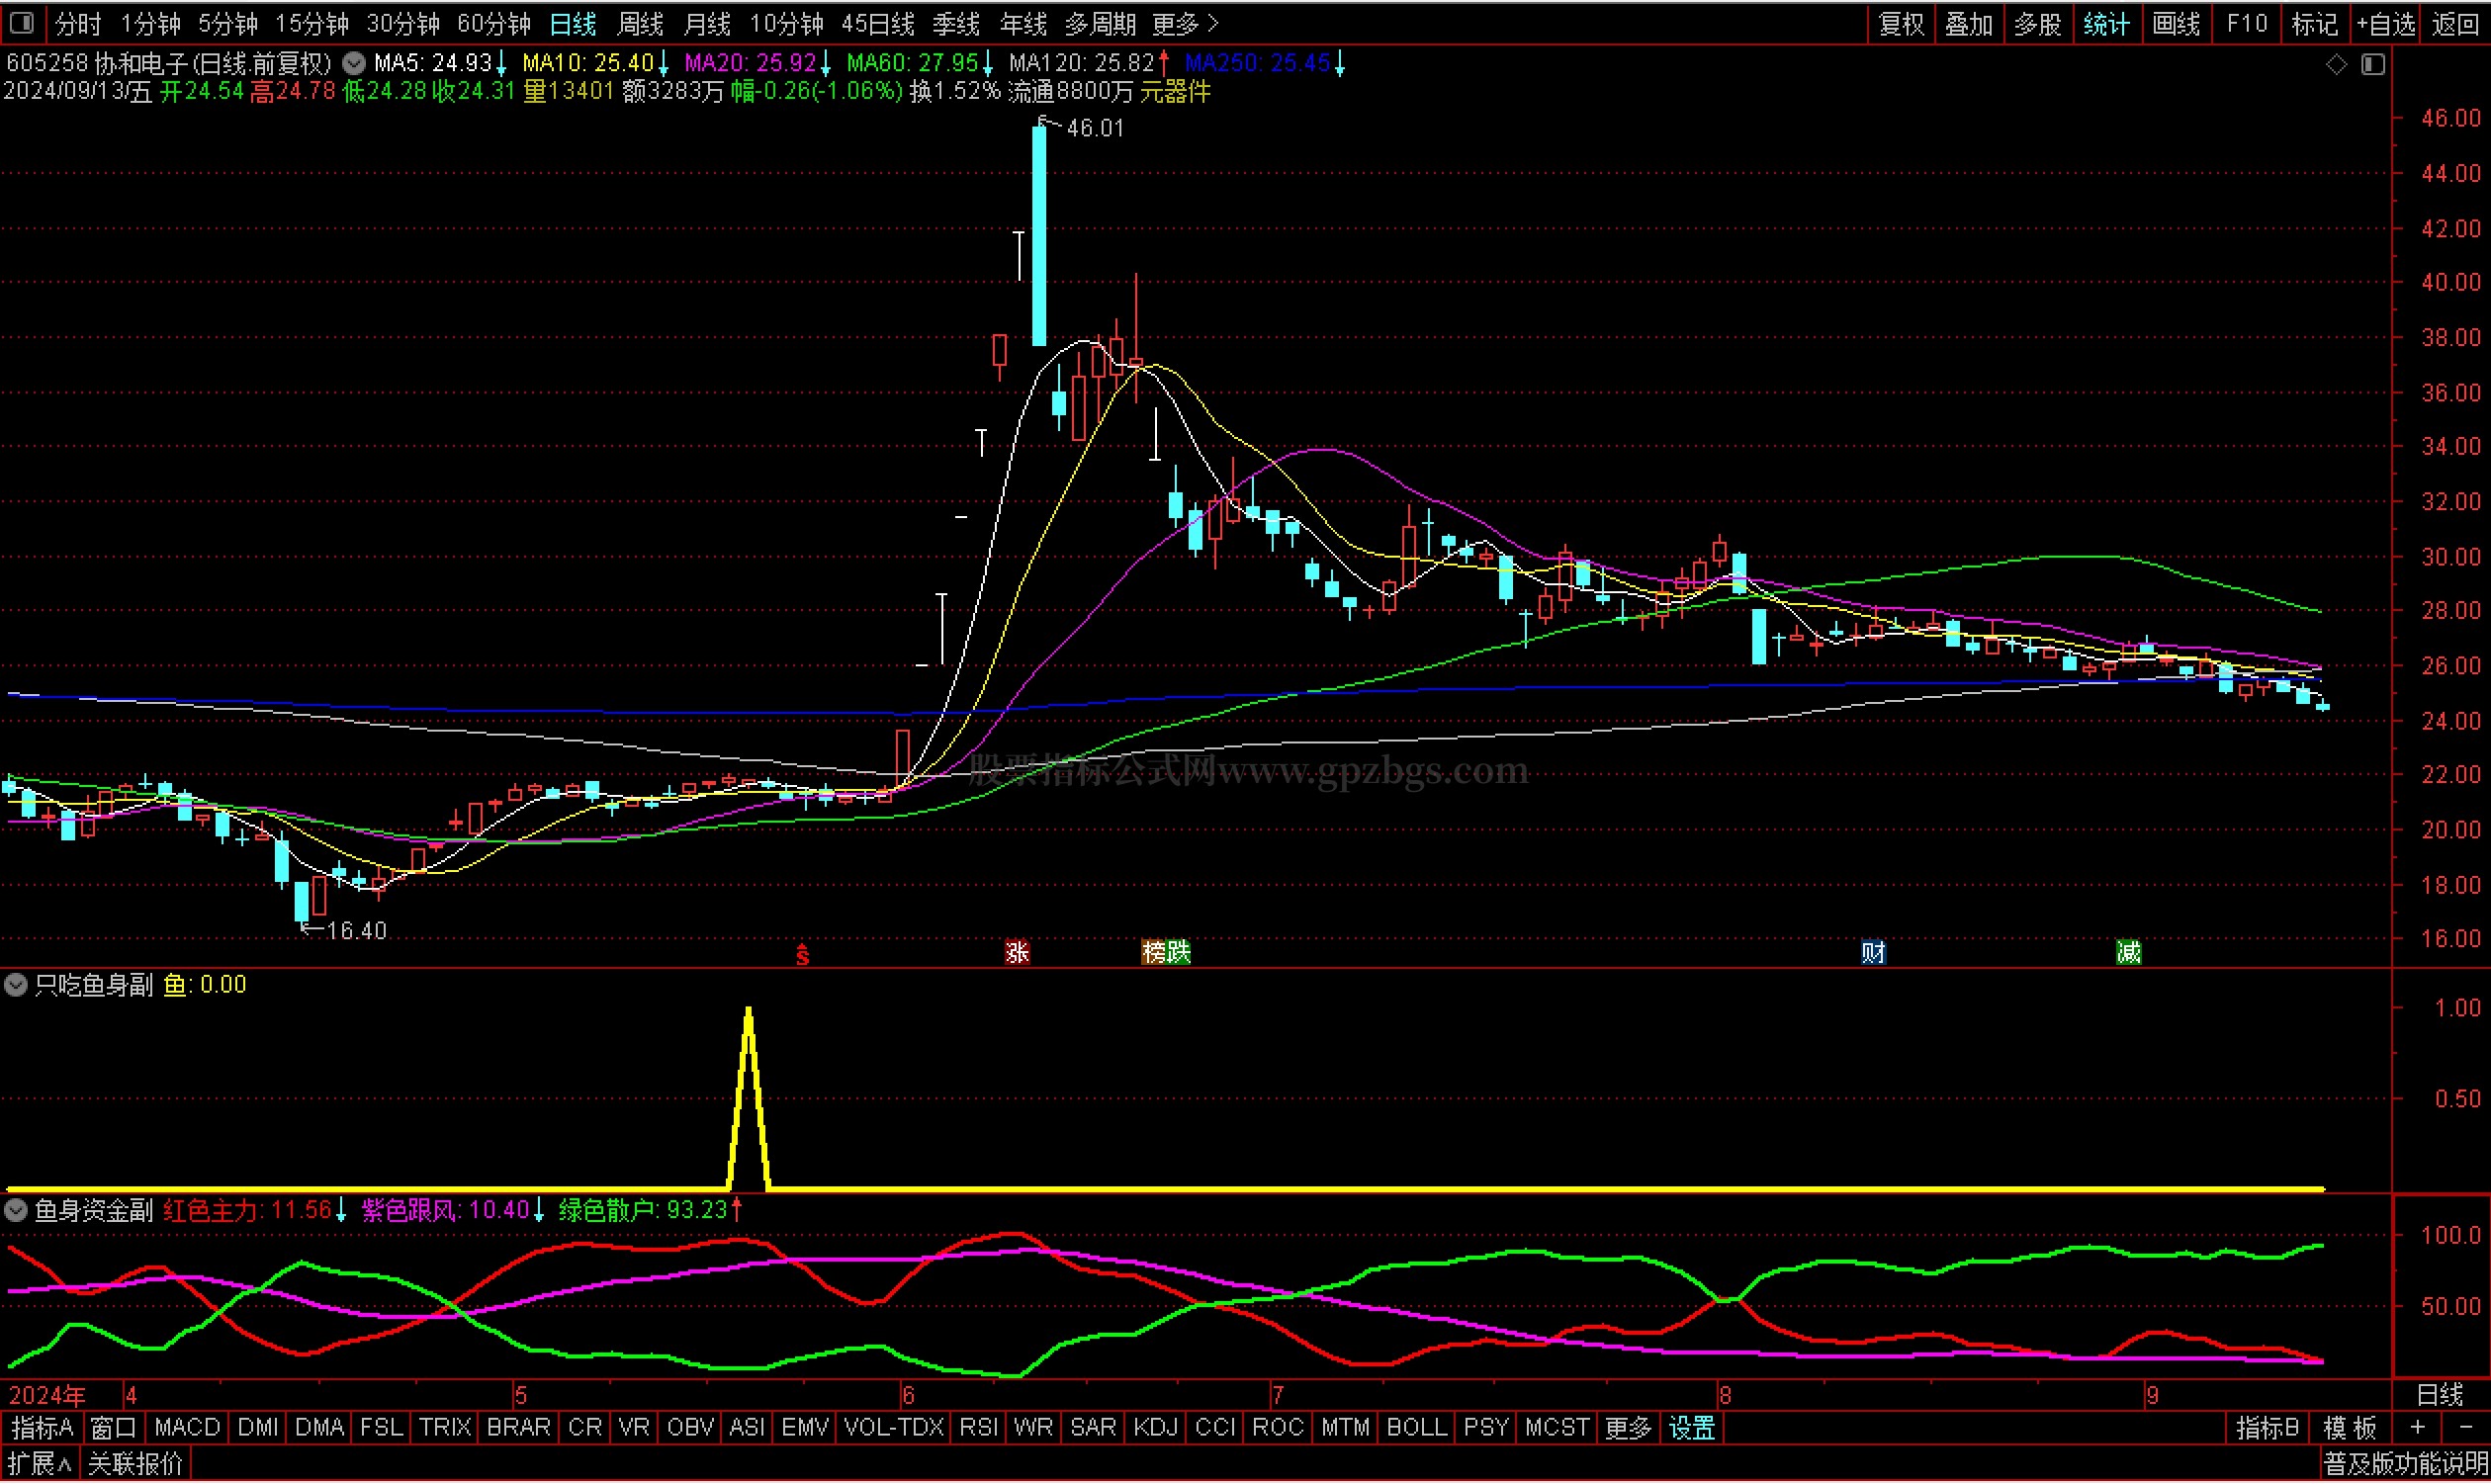Switch to 季线 quarterly period
Viewport: 2491px width, 1484px height.
tap(956, 23)
